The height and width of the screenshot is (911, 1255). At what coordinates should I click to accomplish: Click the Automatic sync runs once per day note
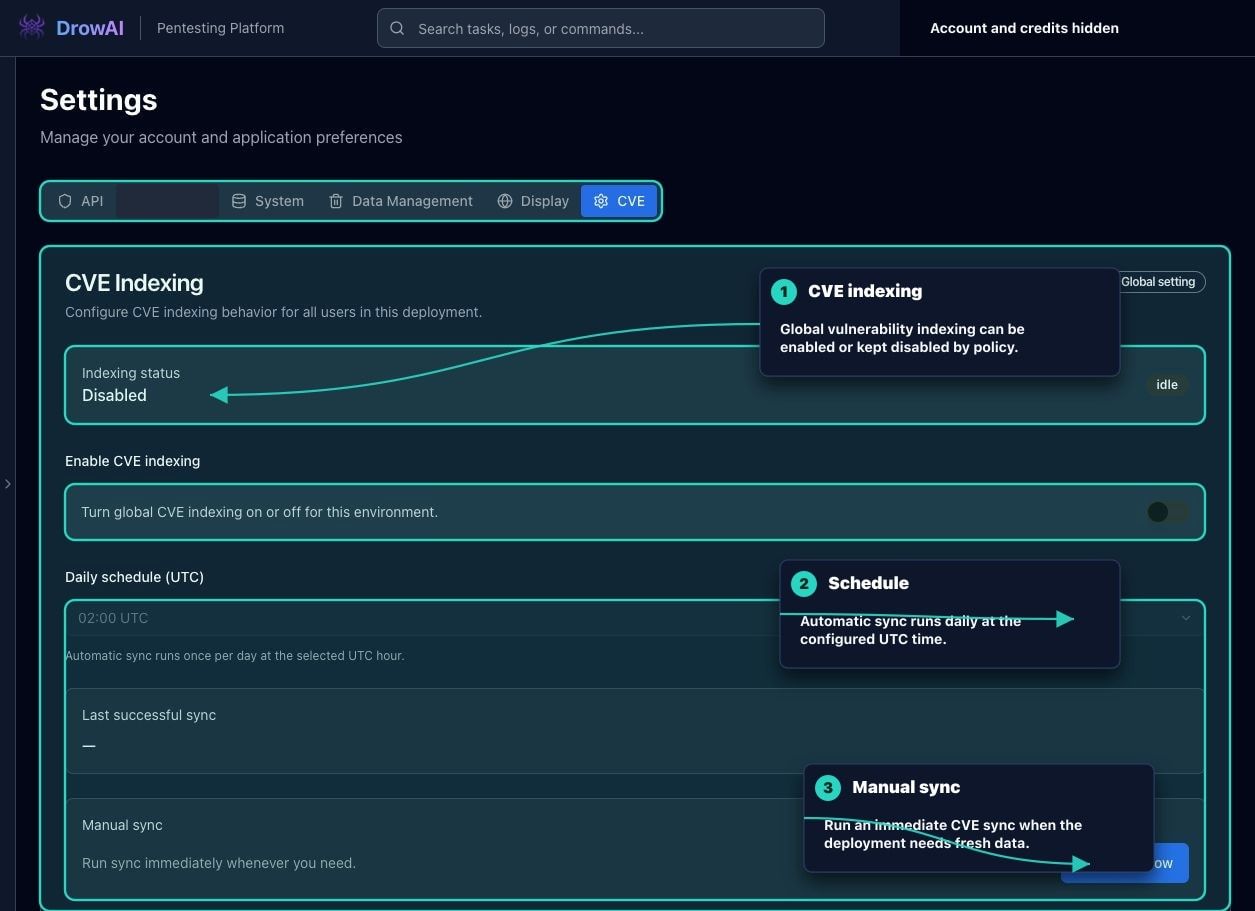(235, 656)
